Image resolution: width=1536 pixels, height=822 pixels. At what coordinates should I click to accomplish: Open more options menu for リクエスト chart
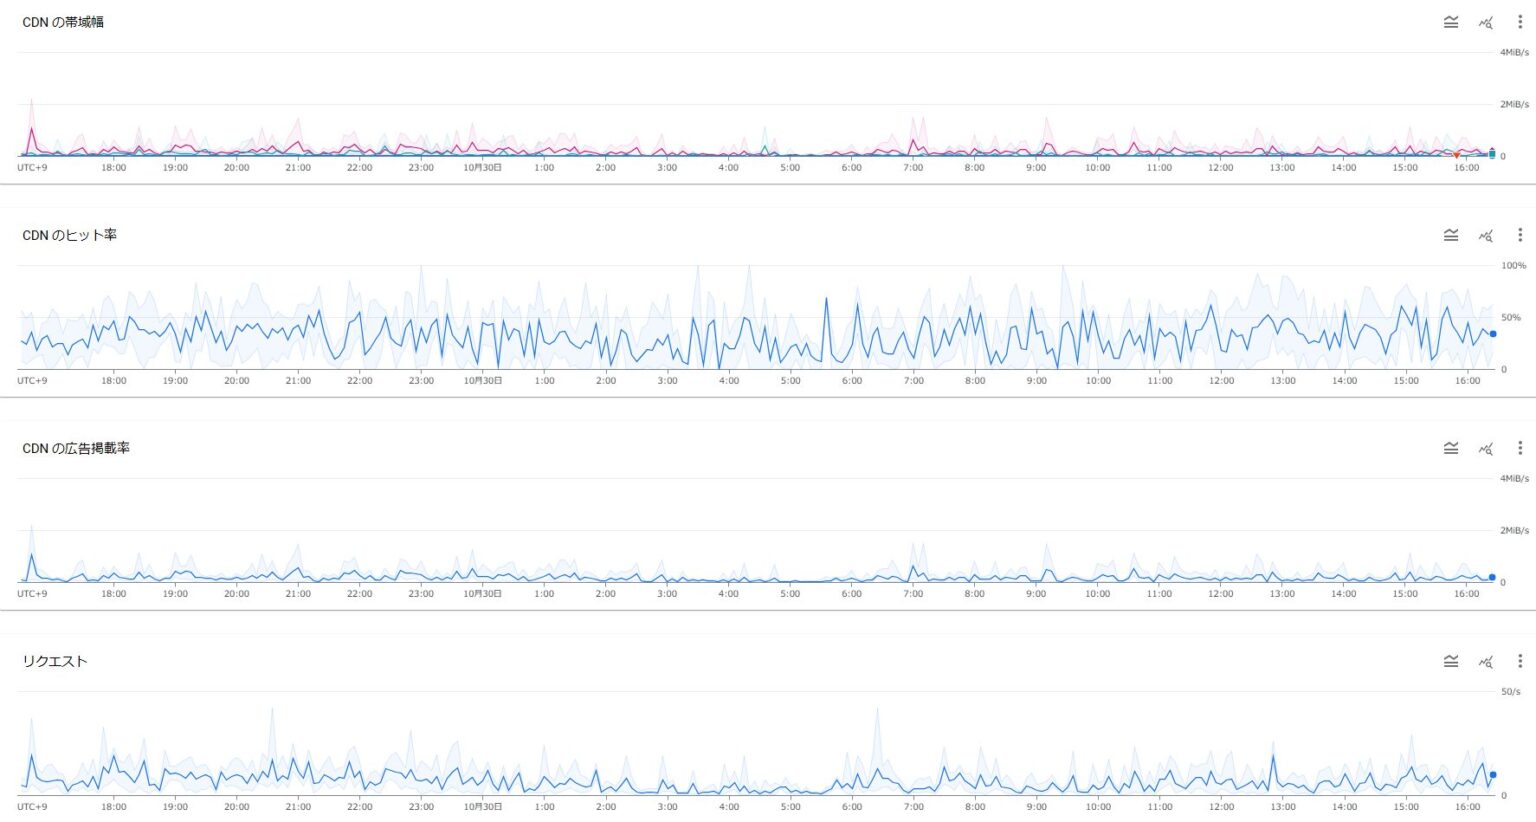pos(1520,661)
